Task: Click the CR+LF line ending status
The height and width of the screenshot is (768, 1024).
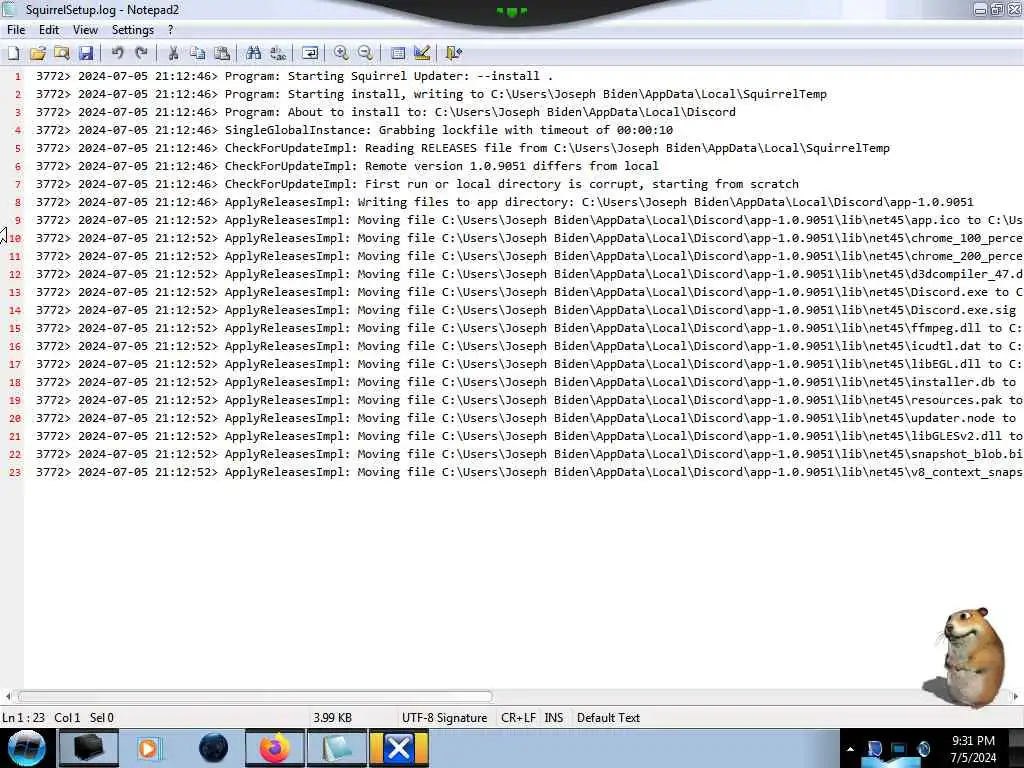Action: pyautogui.click(x=518, y=718)
